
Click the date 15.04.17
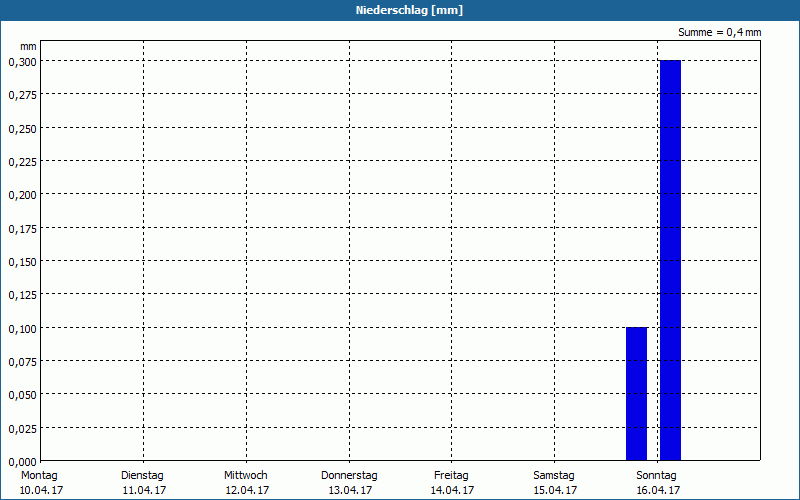555,491
